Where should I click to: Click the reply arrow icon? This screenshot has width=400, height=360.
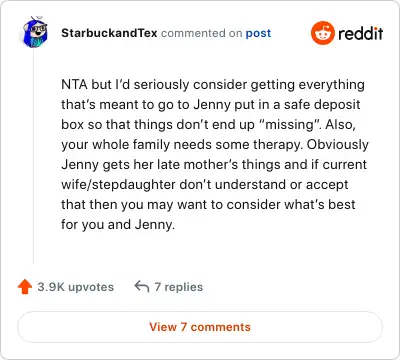coord(142,286)
